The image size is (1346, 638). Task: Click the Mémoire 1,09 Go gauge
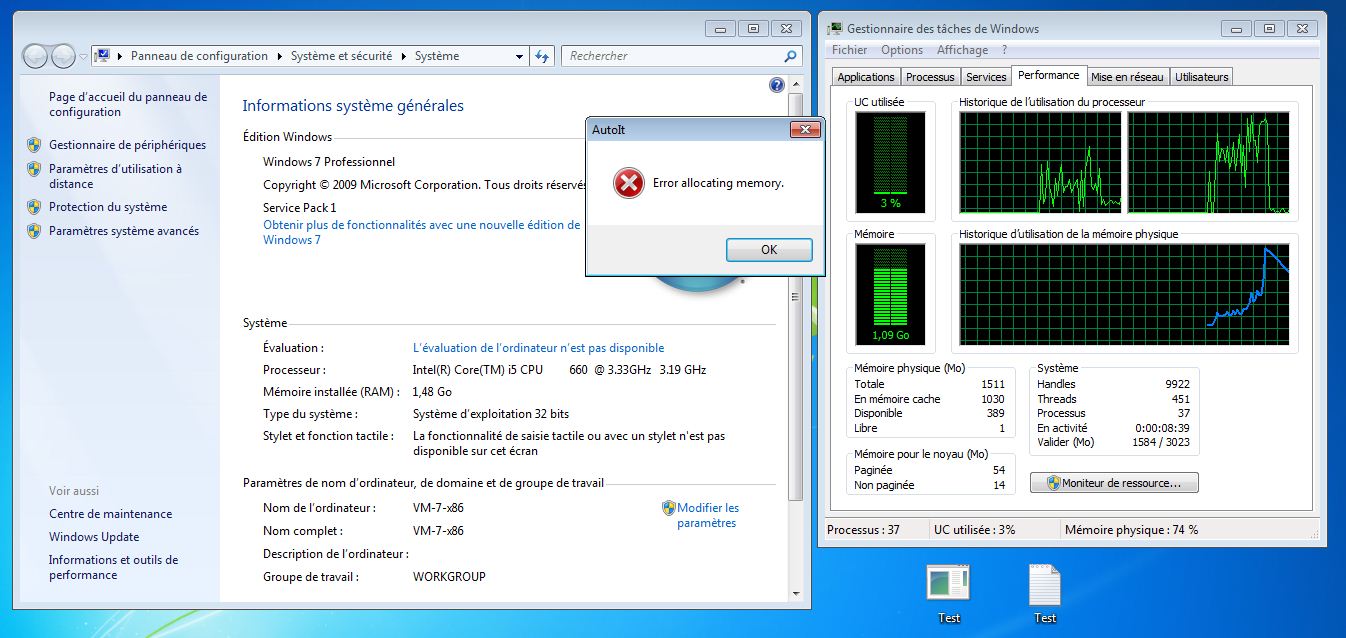(889, 294)
